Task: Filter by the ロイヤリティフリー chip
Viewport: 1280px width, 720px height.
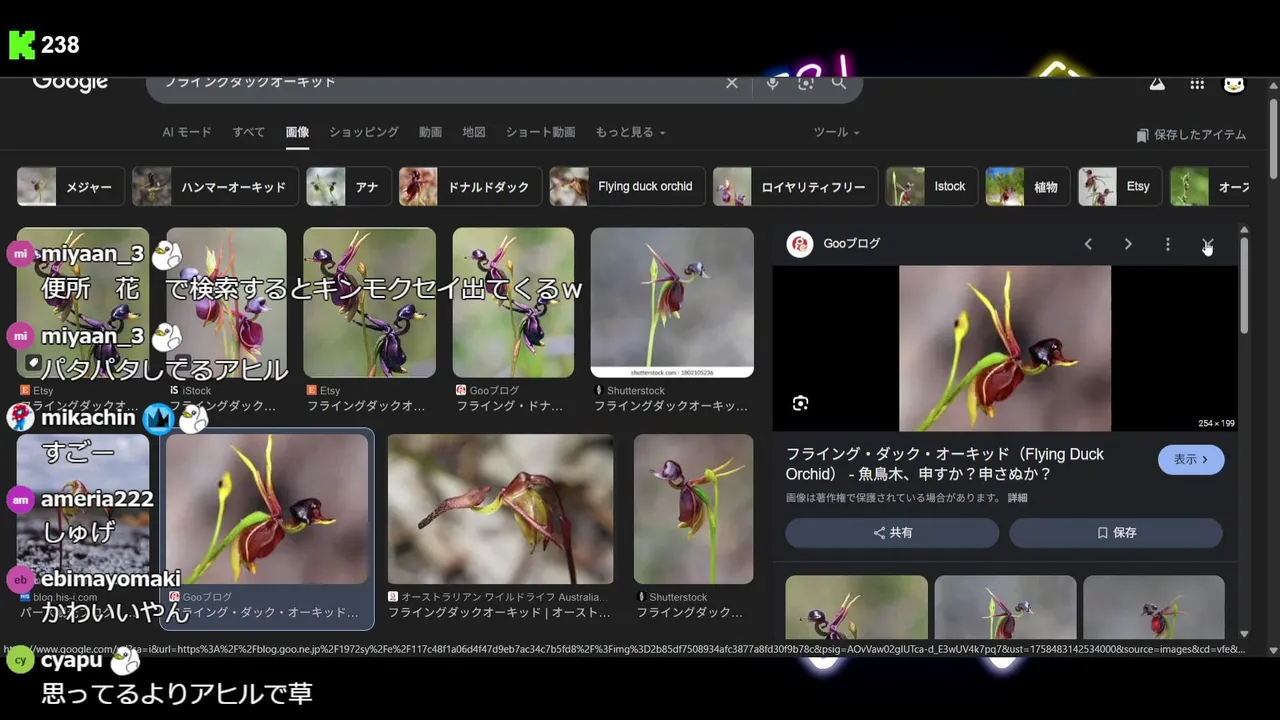Action: coord(795,187)
